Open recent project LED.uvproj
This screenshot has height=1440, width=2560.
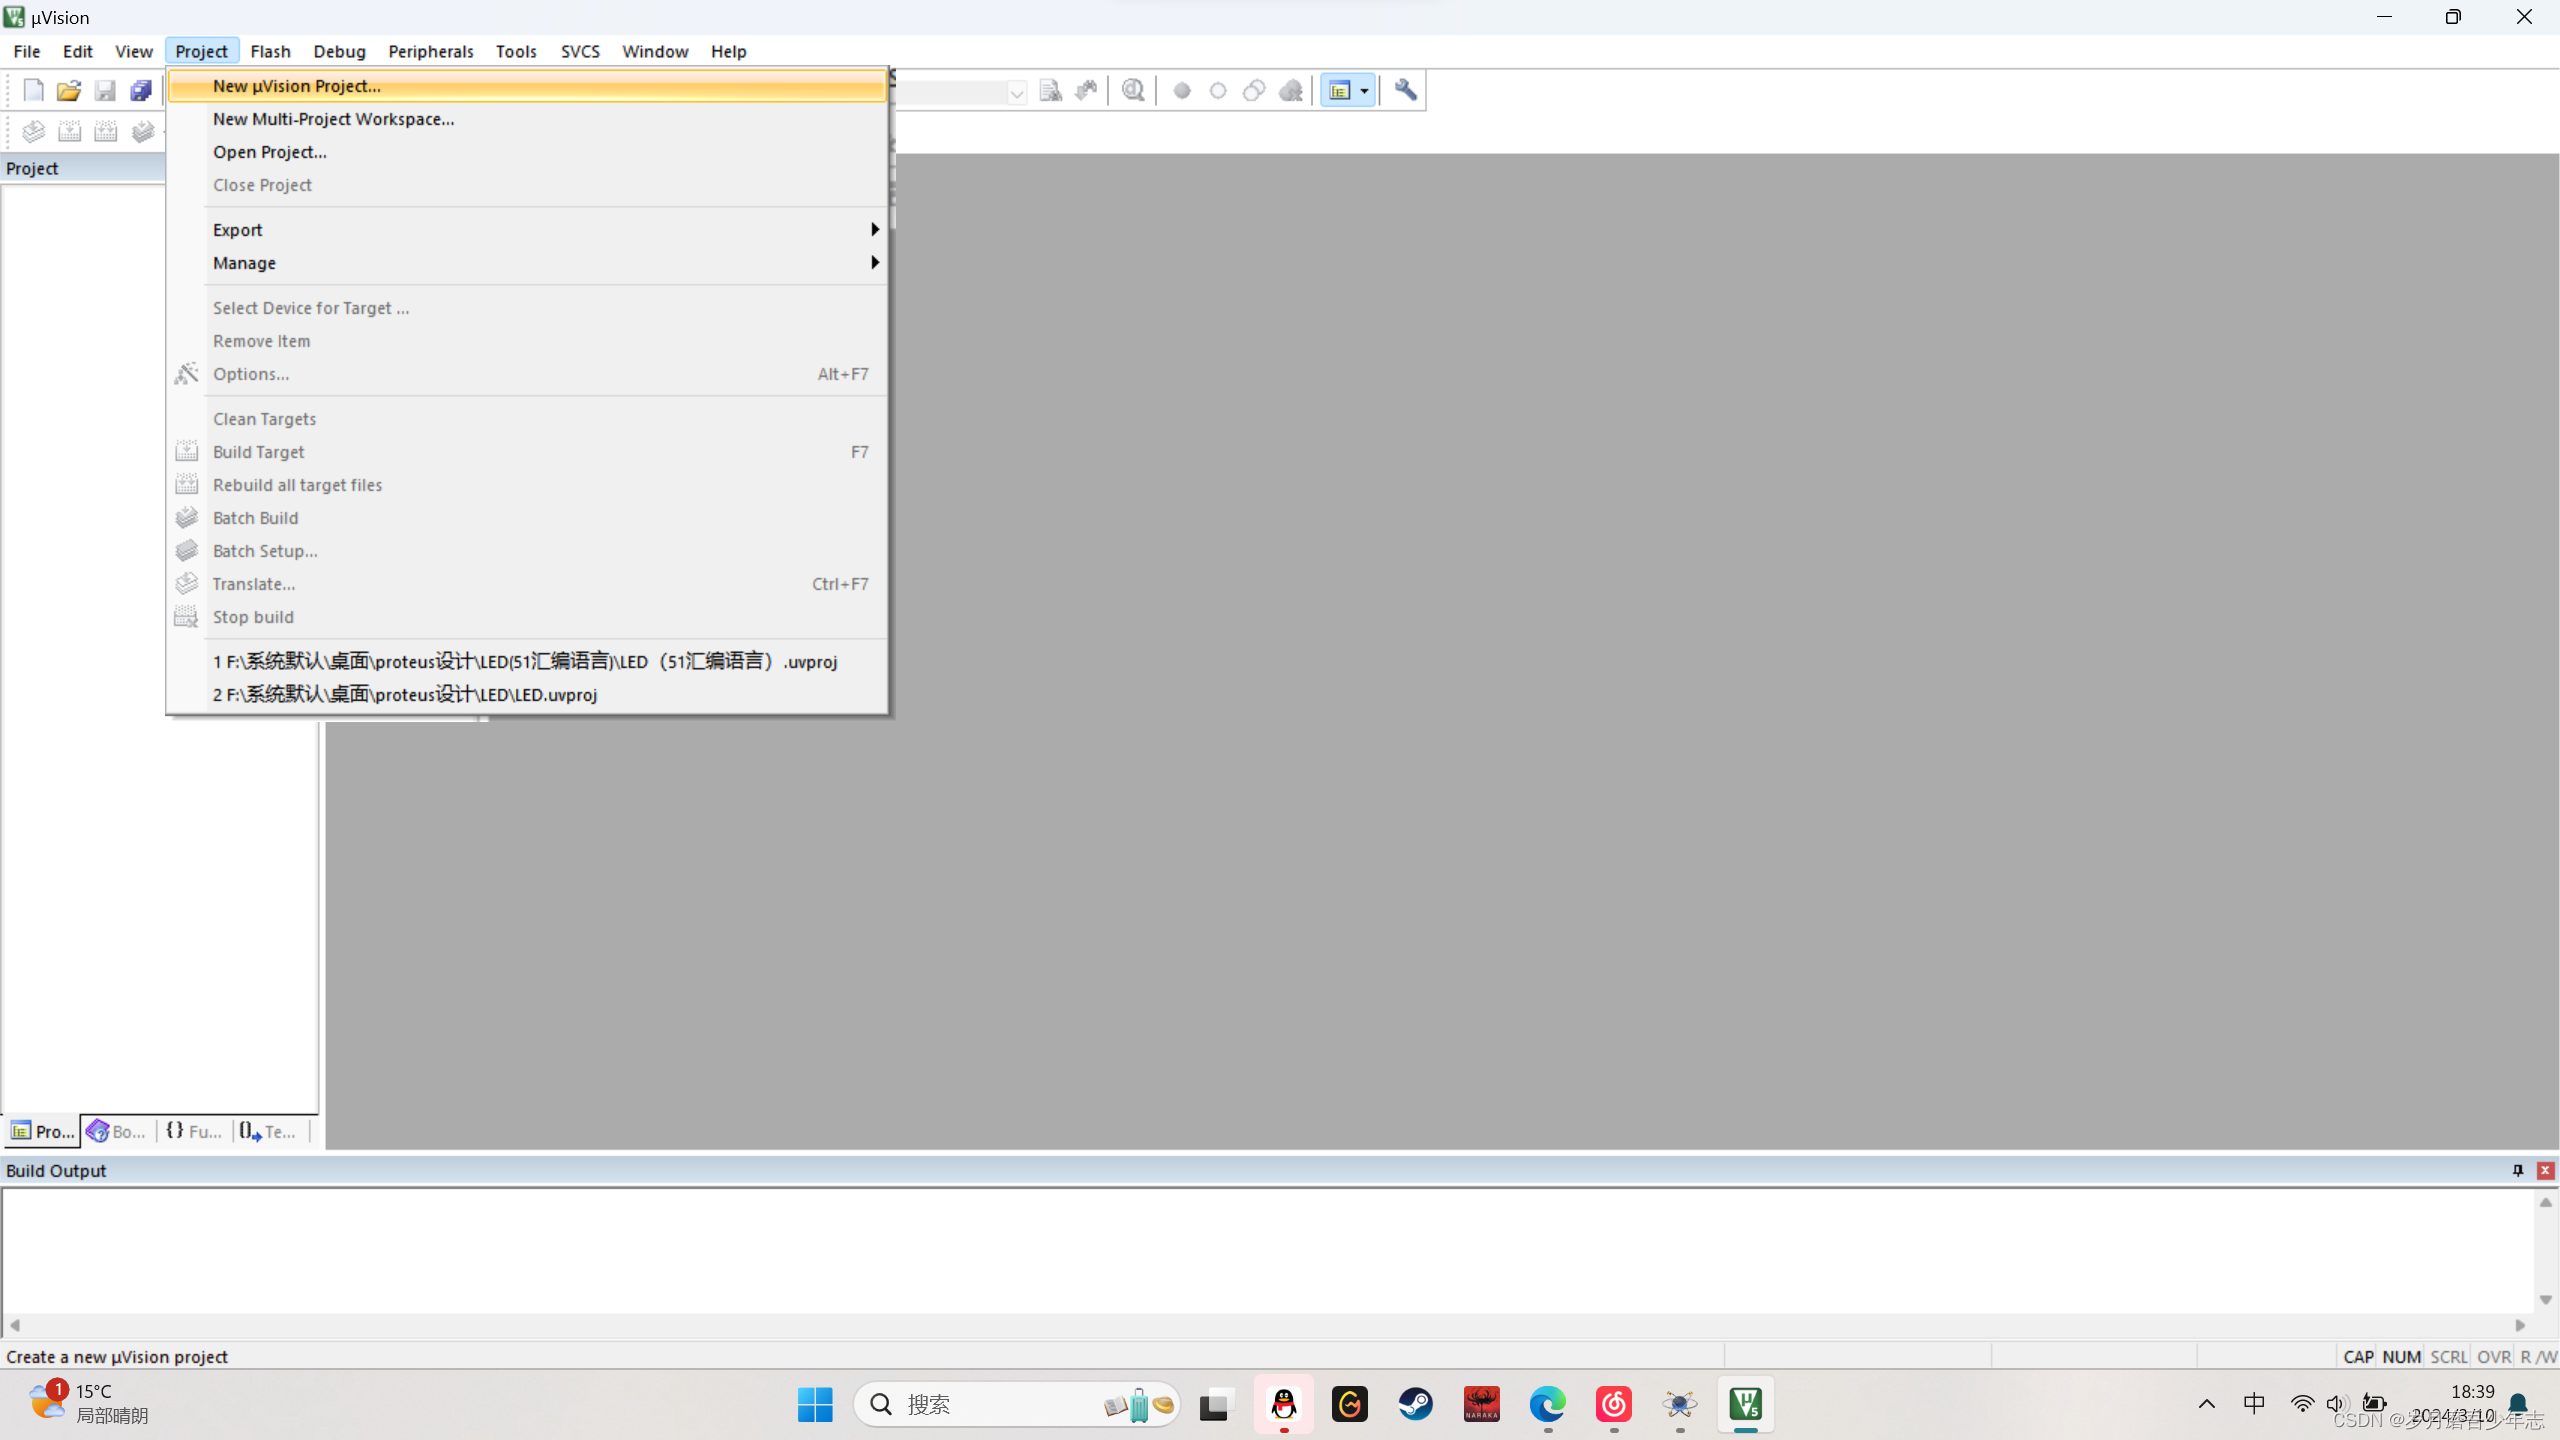coord(404,695)
